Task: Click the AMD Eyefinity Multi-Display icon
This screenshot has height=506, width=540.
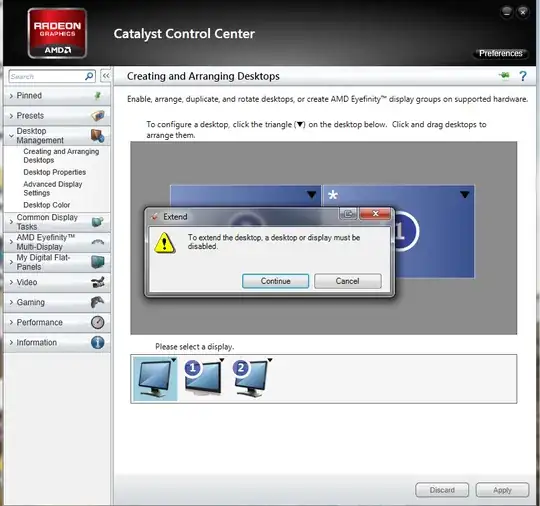Action: tap(98, 242)
